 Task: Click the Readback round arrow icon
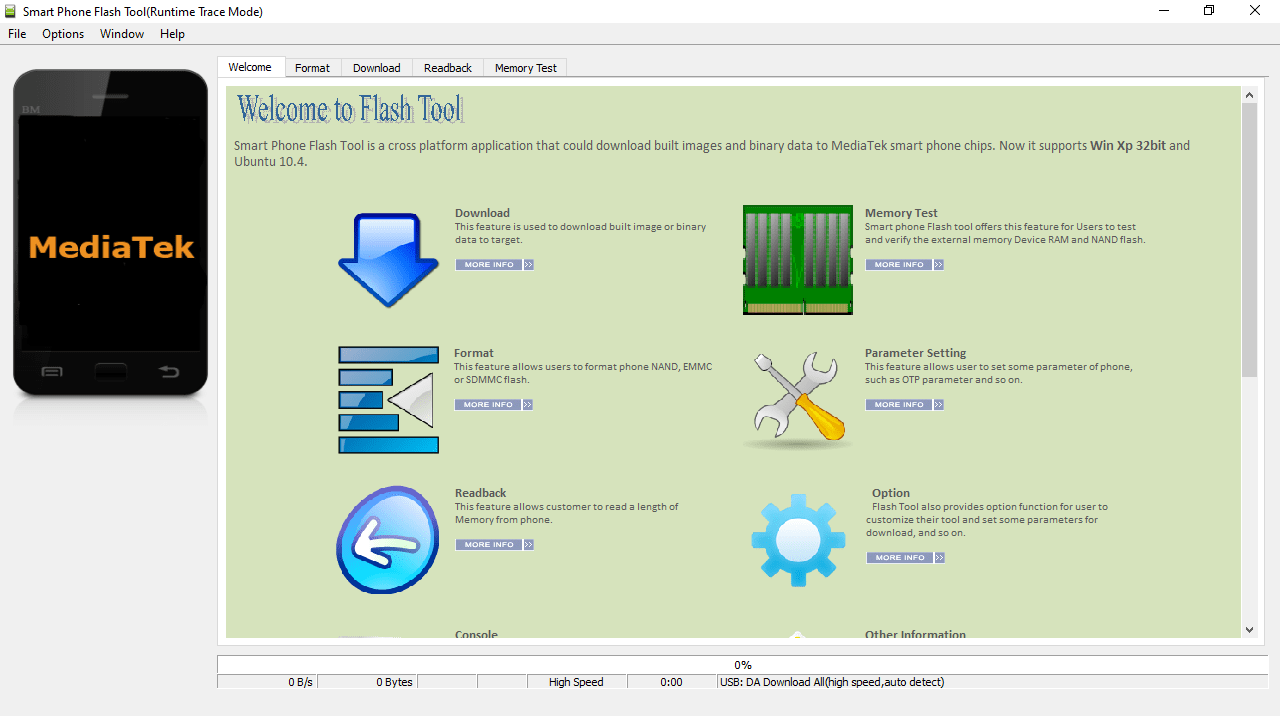[387, 540]
